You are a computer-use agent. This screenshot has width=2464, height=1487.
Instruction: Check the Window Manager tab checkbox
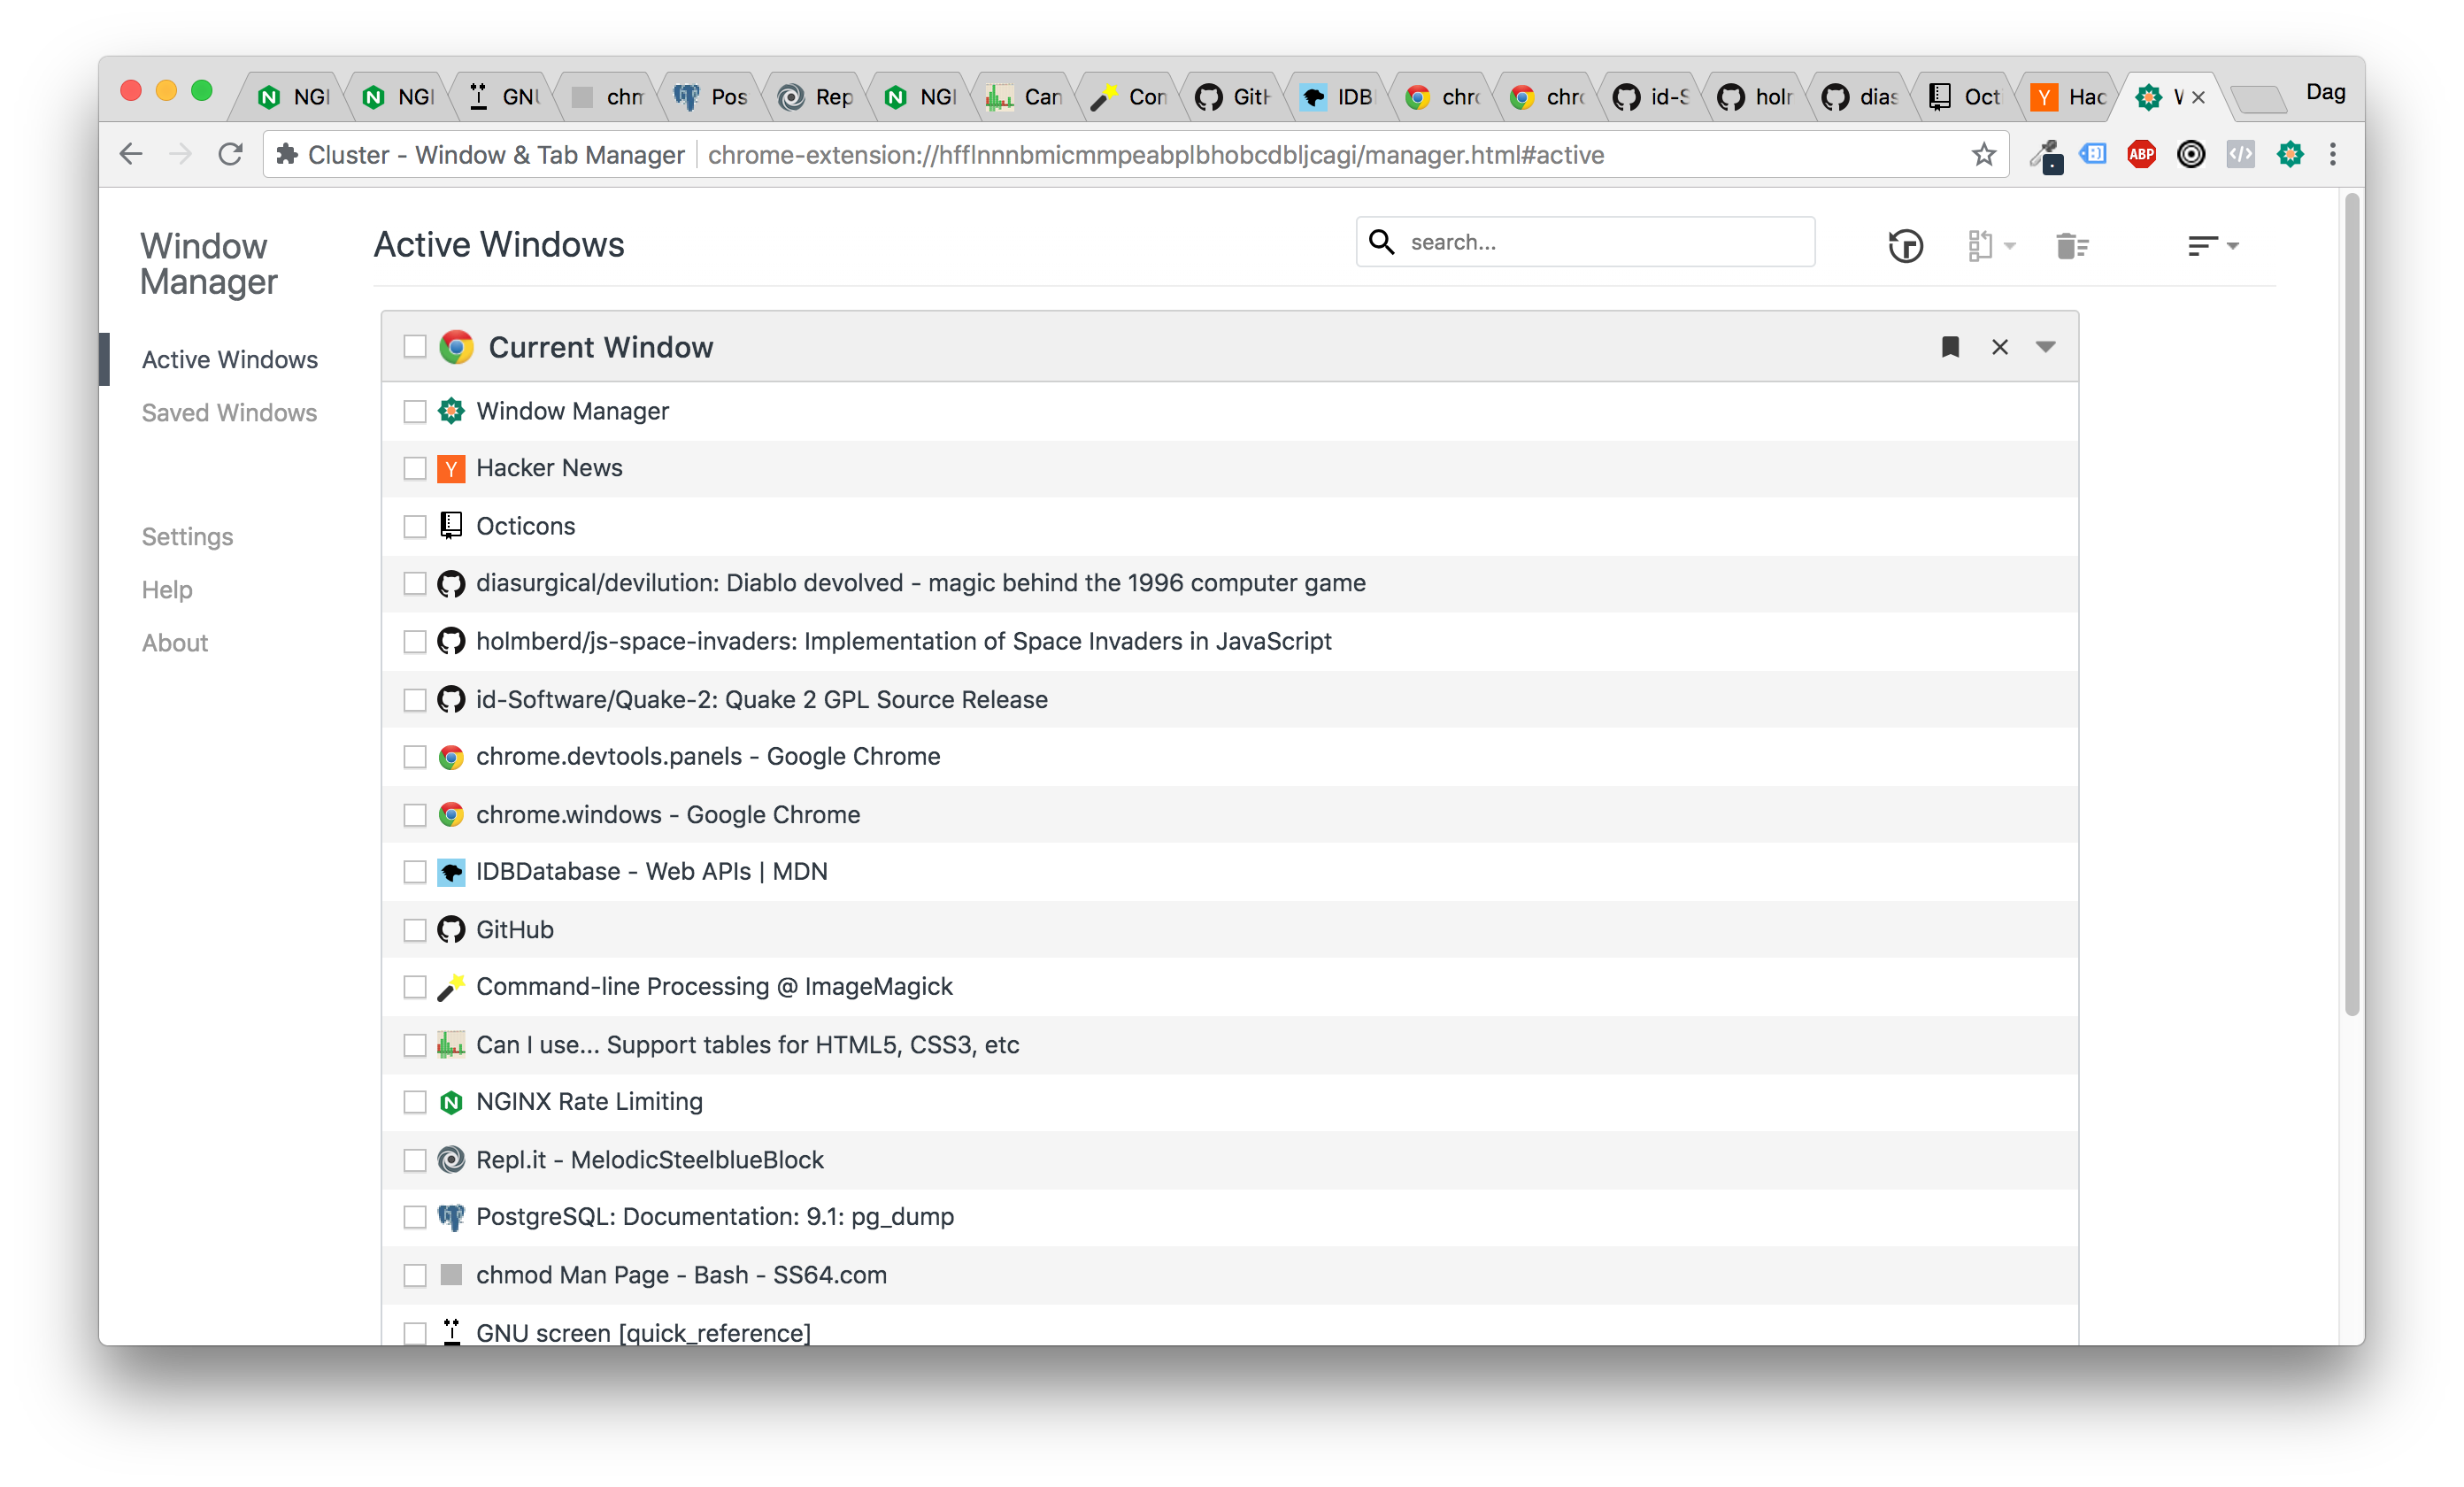[x=415, y=411]
